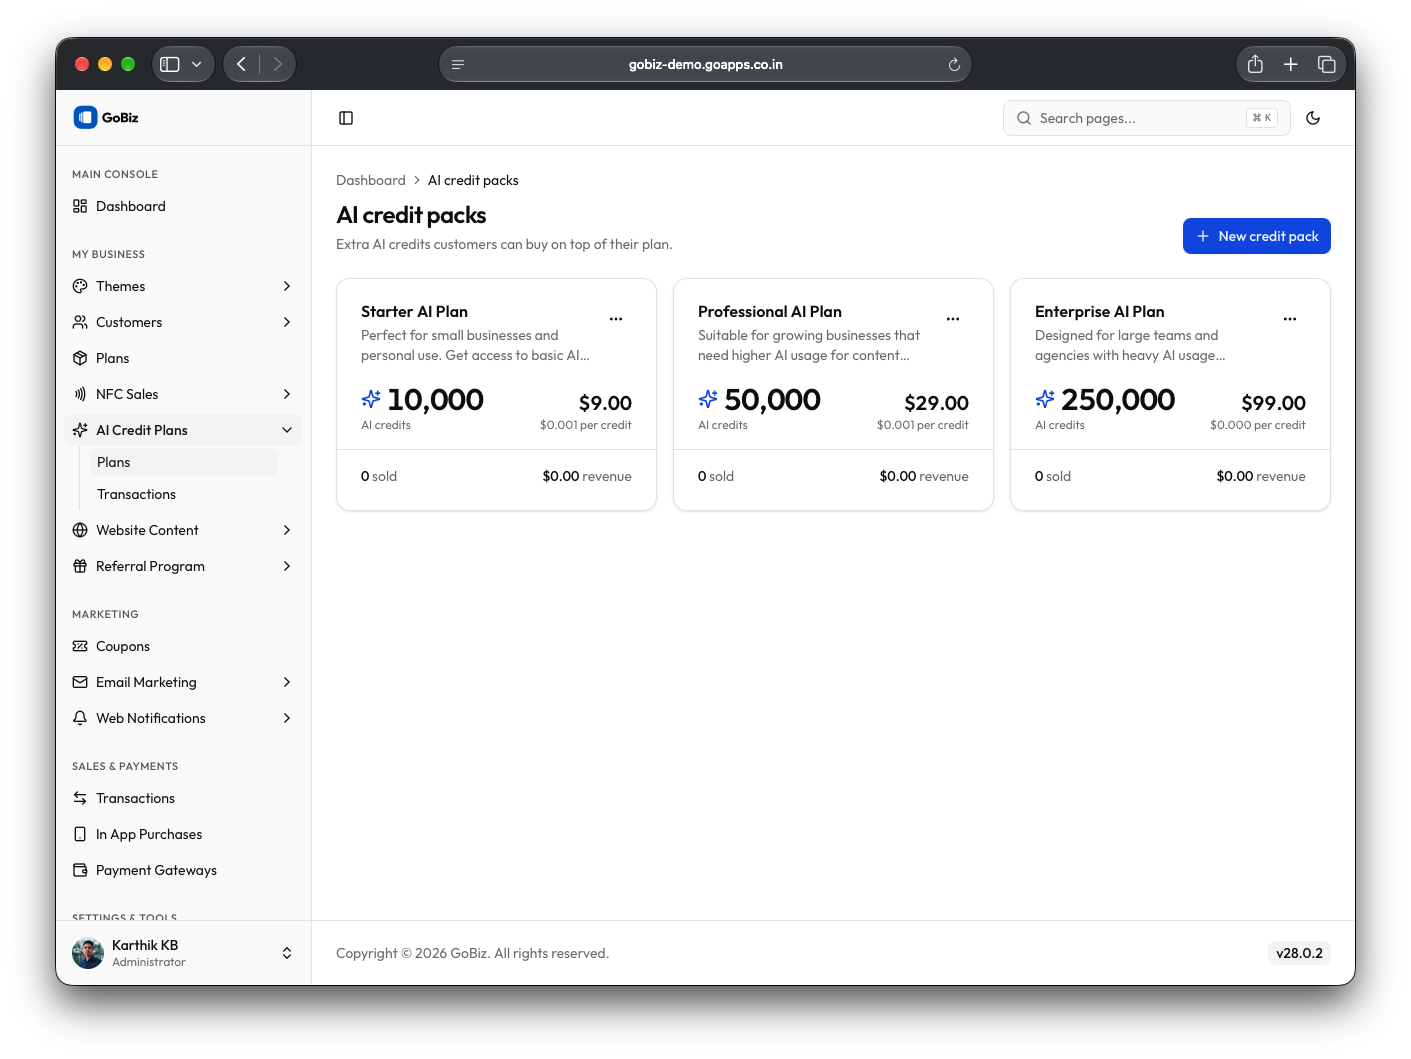The height and width of the screenshot is (1059, 1411).
Task: Click the browser back arrow
Action: point(241,64)
